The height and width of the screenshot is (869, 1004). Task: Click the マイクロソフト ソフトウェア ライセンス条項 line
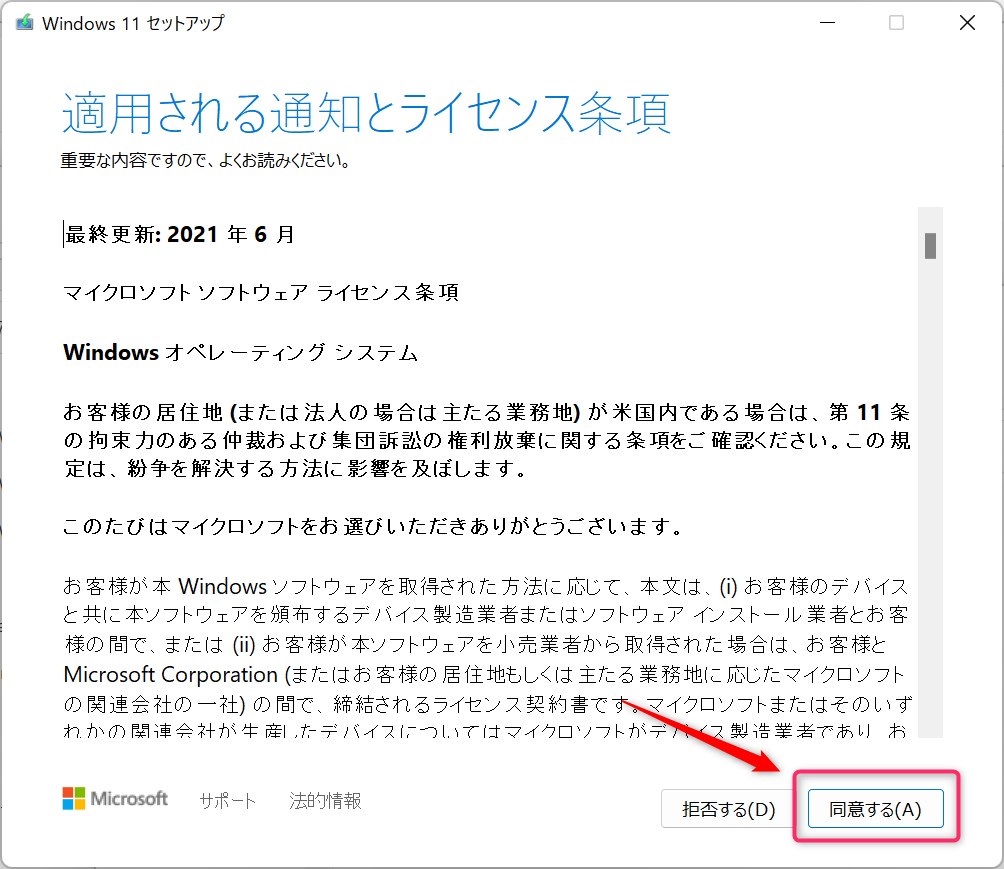point(261,293)
